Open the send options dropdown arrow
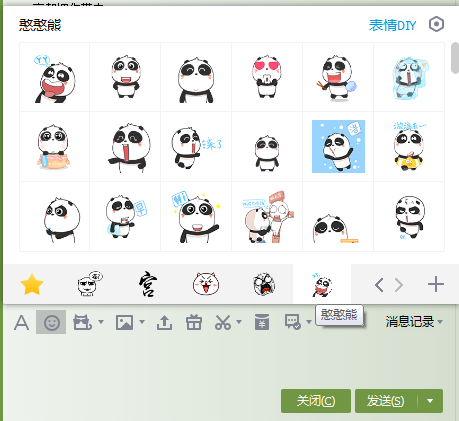 (430, 401)
